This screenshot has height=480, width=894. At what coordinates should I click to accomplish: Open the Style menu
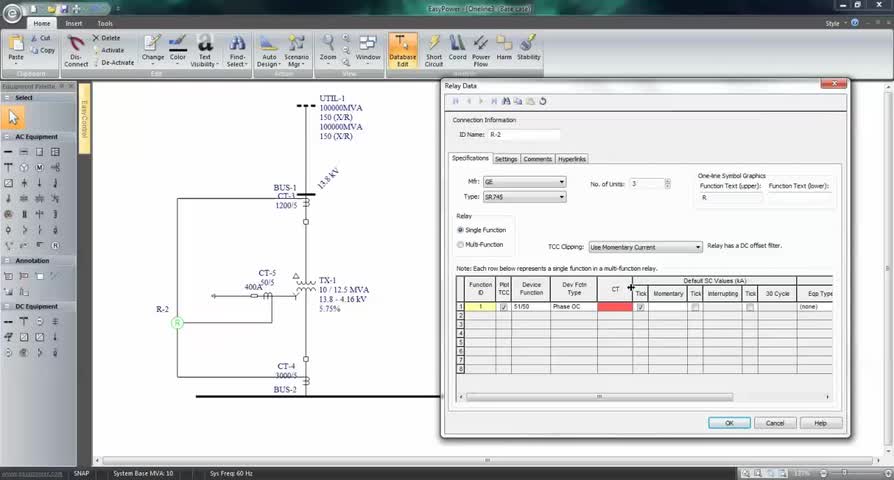835,23
